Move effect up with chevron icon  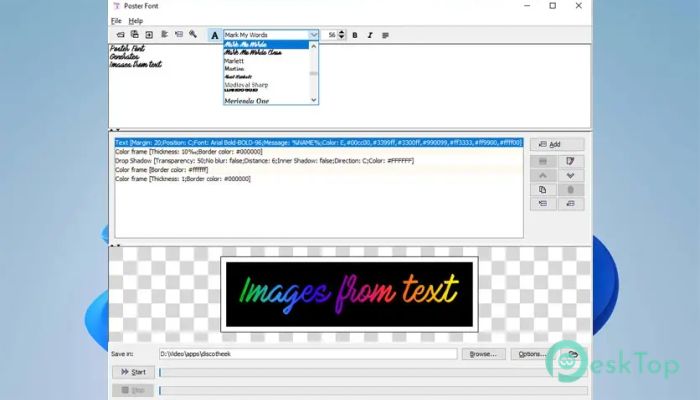point(543,175)
